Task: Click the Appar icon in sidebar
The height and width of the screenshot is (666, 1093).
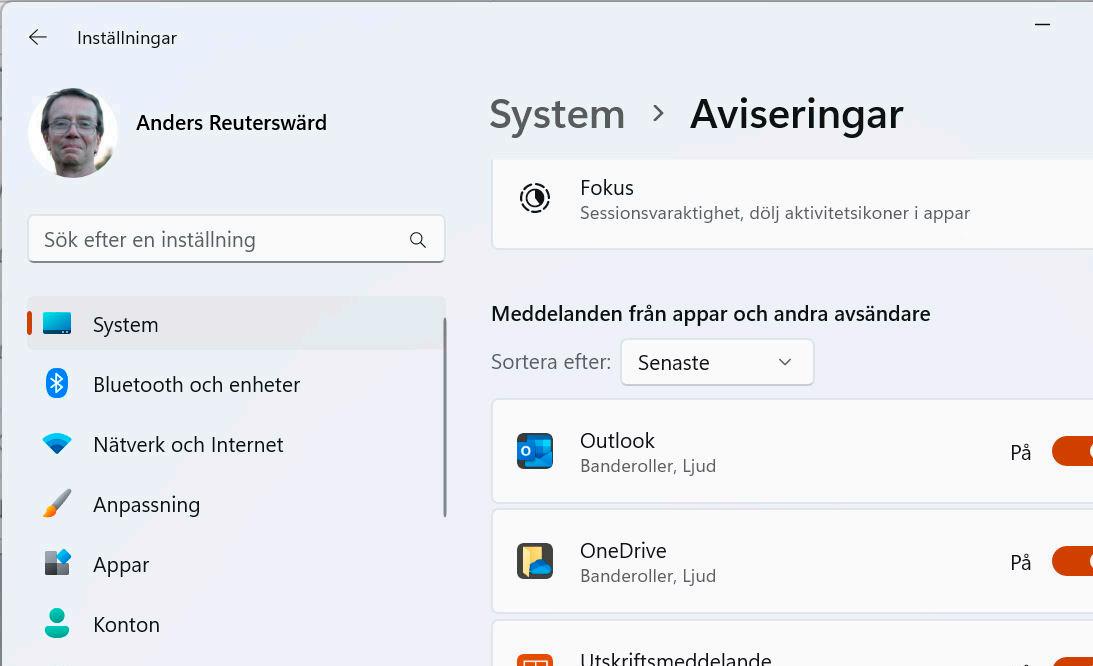Action: (57, 564)
